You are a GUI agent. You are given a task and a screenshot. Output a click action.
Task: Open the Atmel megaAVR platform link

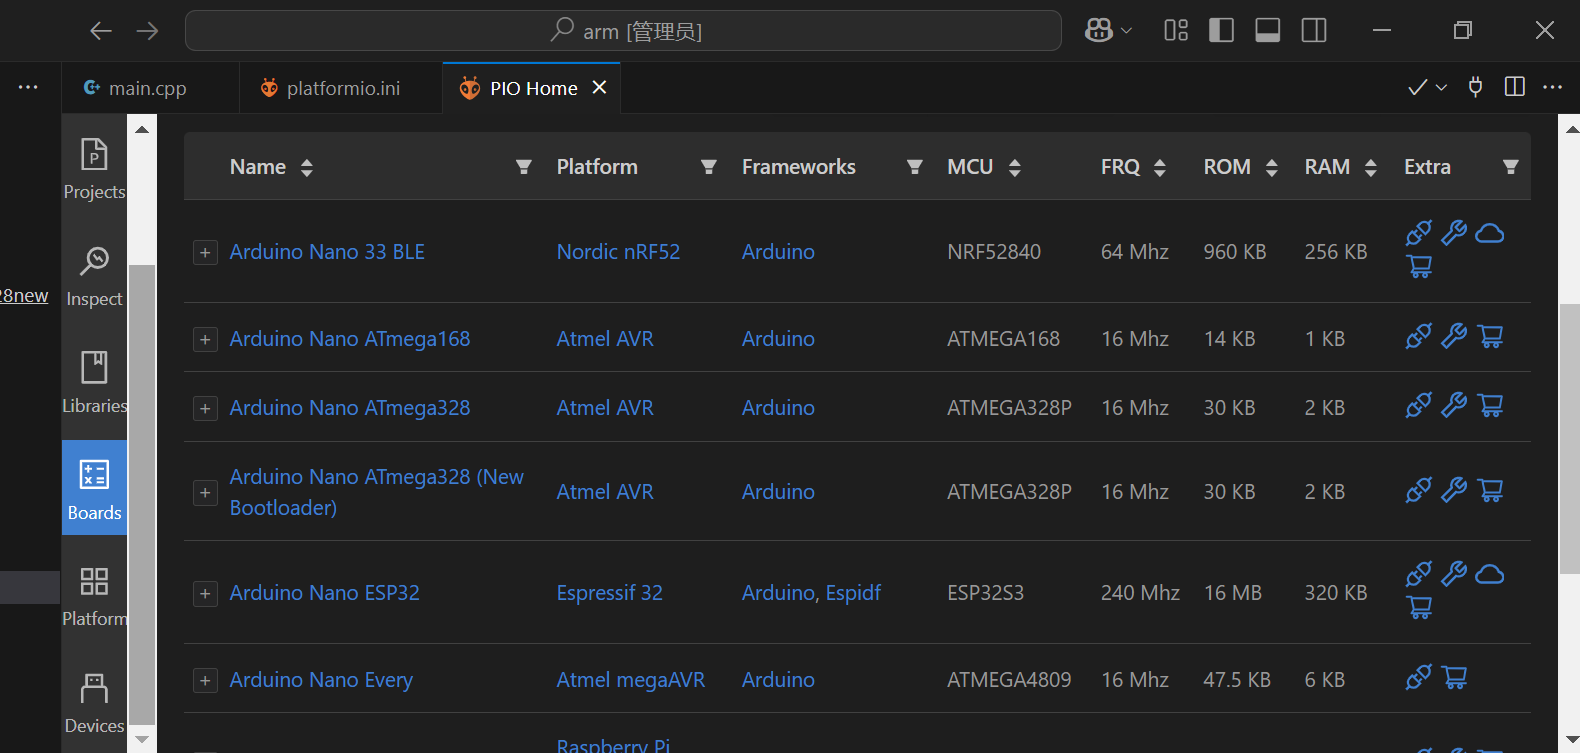[x=631, y=680]
